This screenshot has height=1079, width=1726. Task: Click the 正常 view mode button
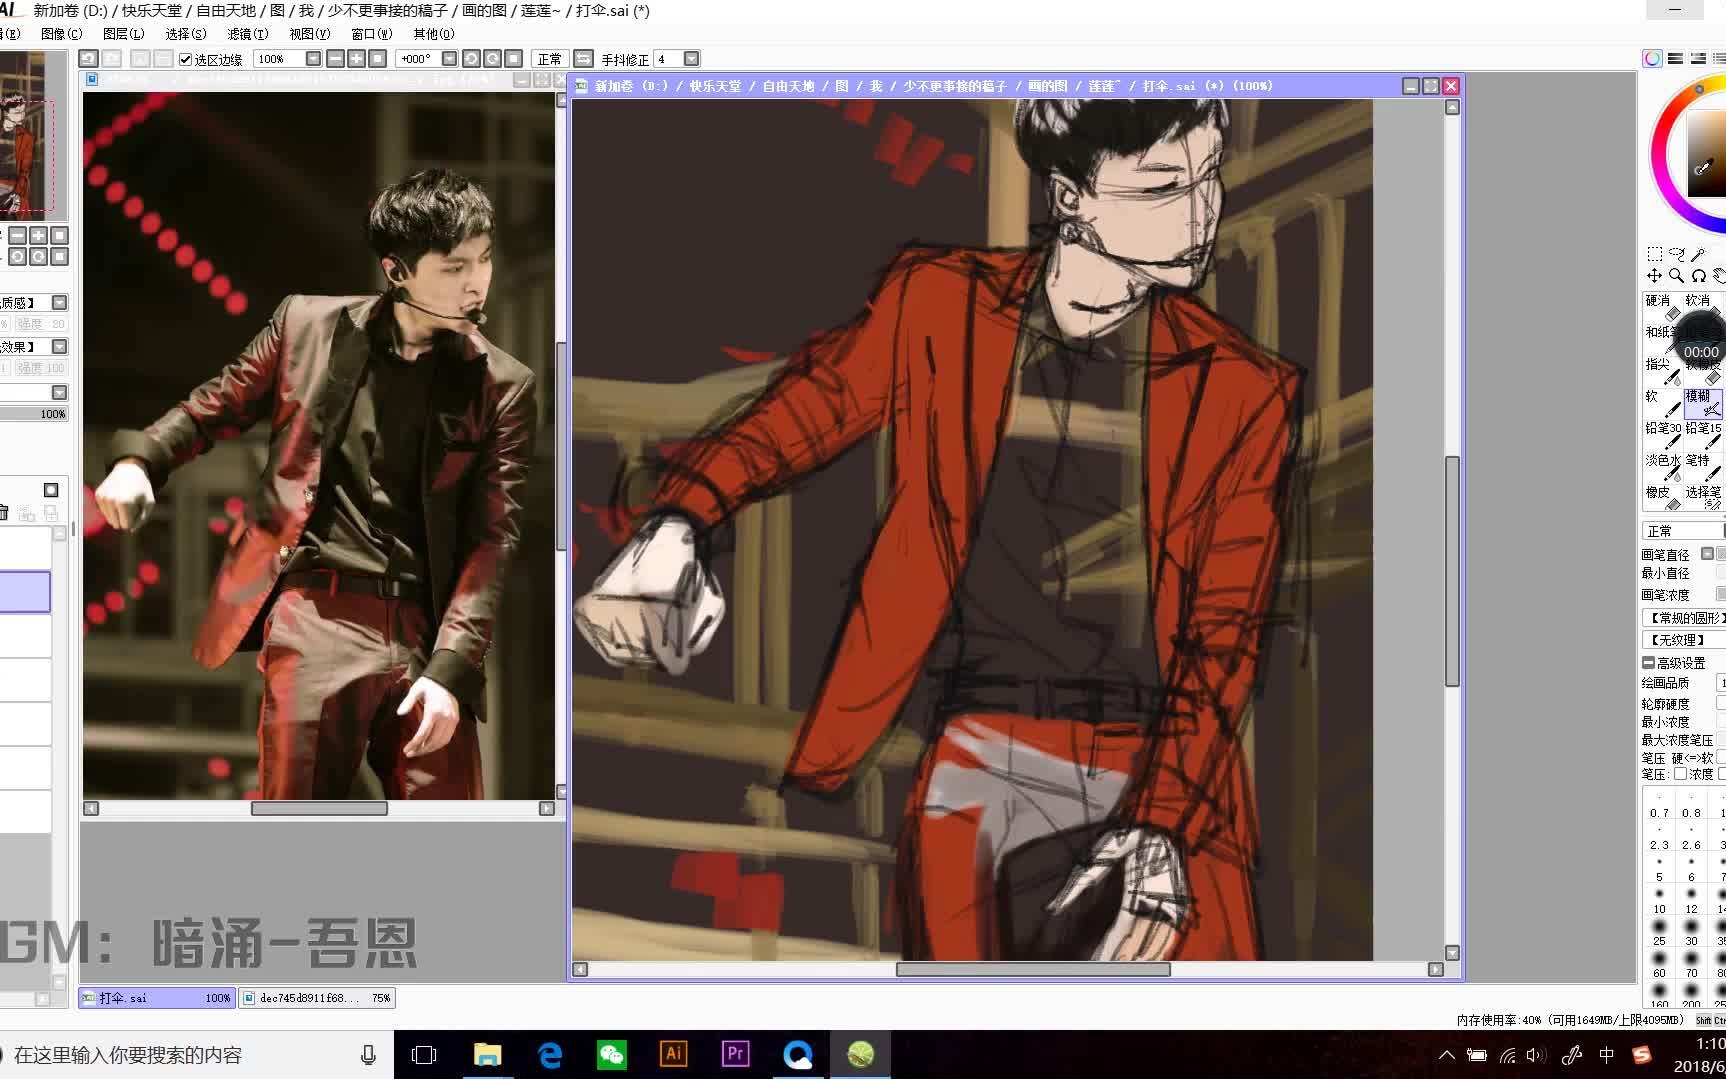[549, 59]
